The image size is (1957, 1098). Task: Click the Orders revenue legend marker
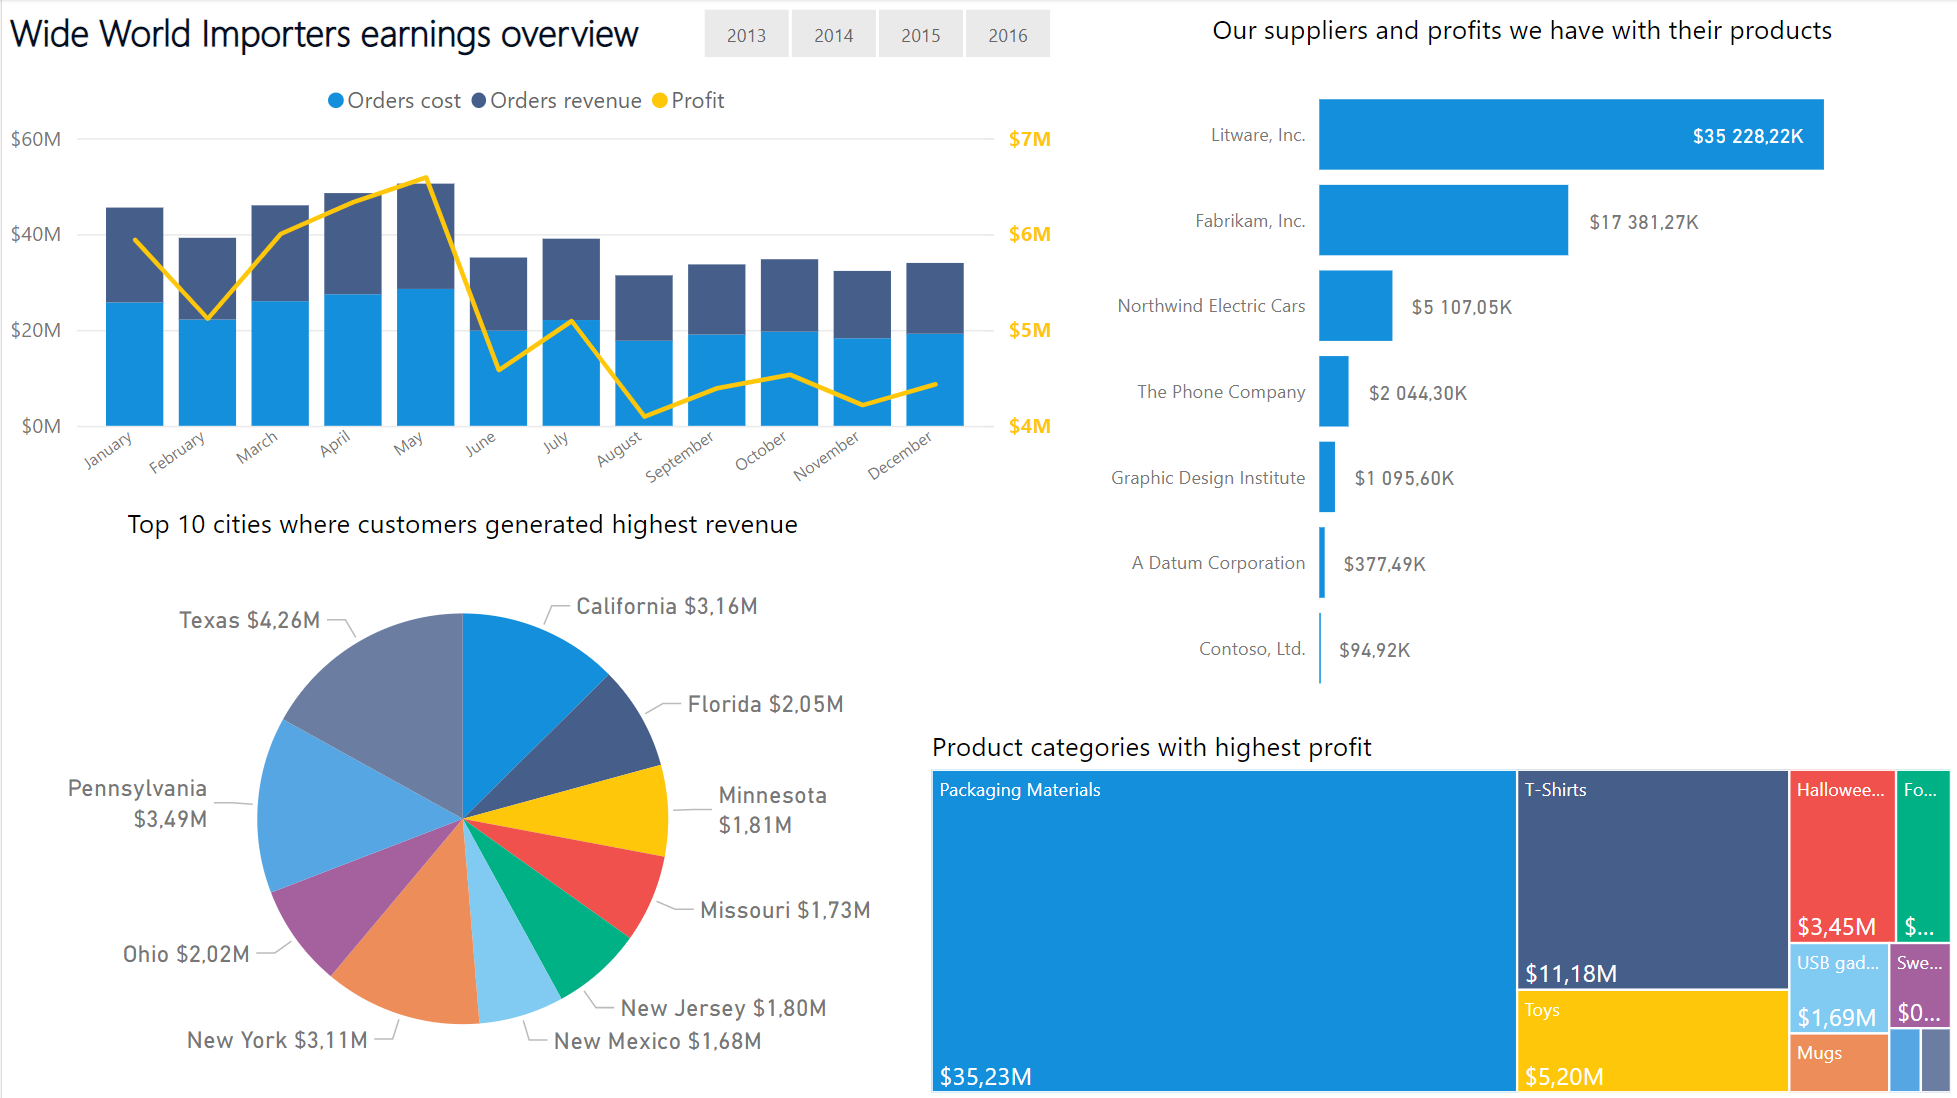pos(479,101)
